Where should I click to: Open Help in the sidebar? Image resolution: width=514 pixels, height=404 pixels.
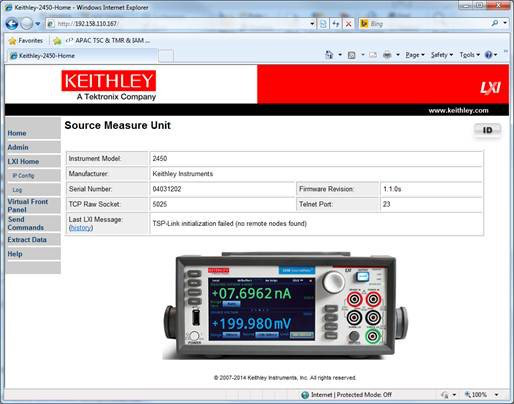(x=15, y=254)
